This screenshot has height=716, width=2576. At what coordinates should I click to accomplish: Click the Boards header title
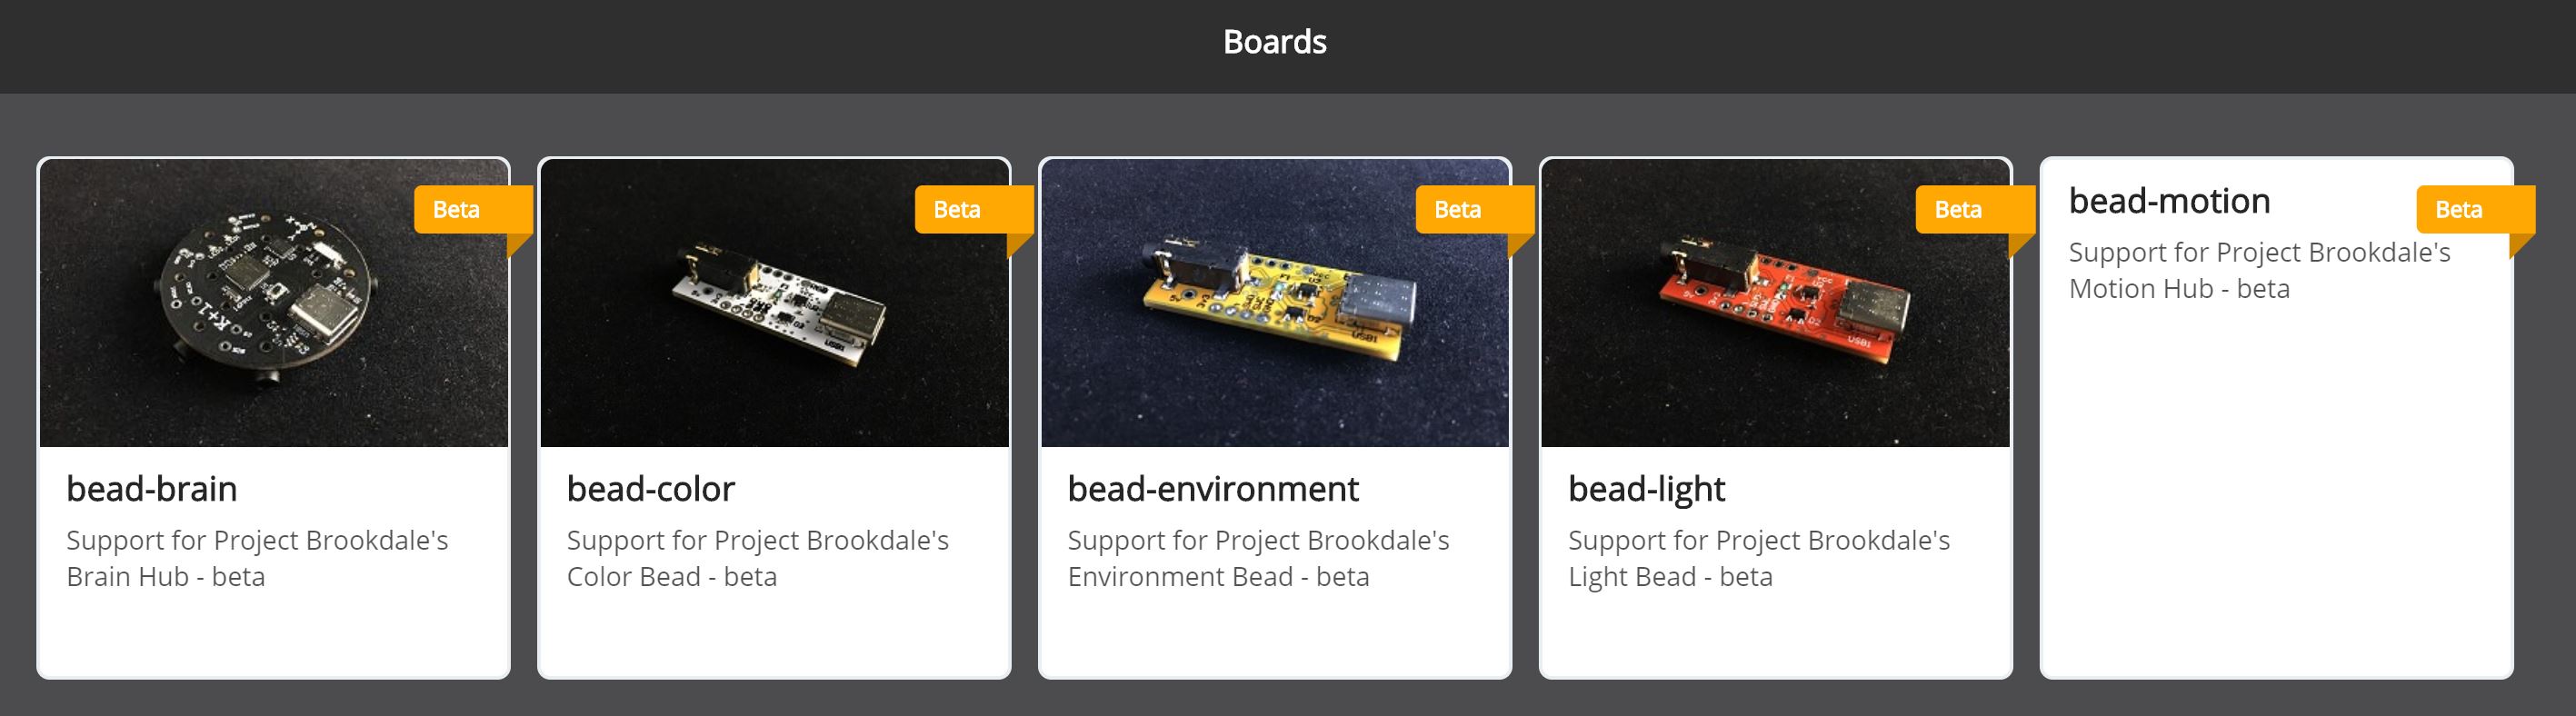click(x=1275, y=42)
